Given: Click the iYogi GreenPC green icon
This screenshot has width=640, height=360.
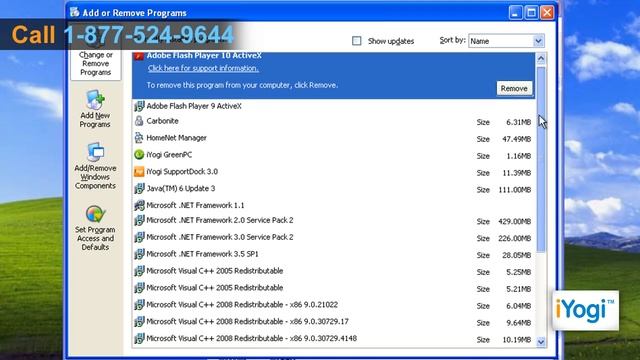Looking at the screenshot, I should (139, 155).
